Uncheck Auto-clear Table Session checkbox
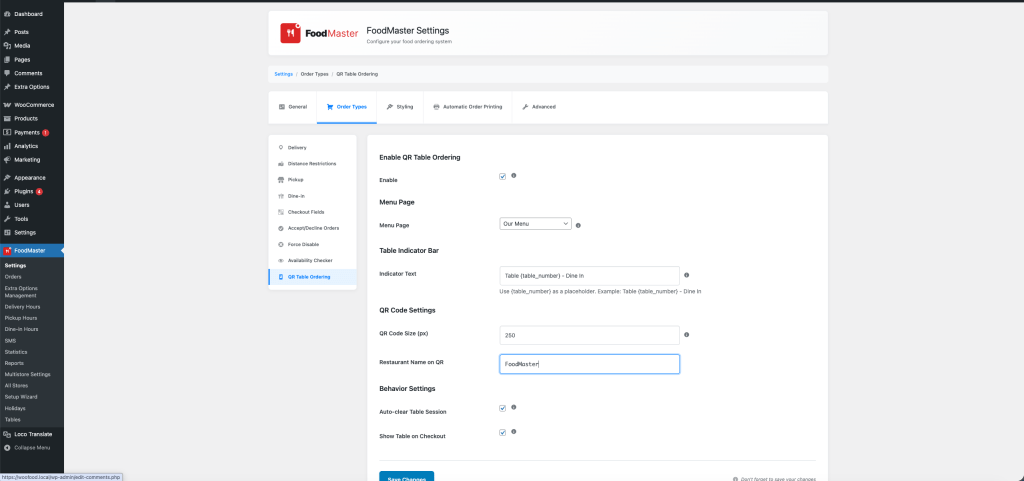 pos(502,408)
